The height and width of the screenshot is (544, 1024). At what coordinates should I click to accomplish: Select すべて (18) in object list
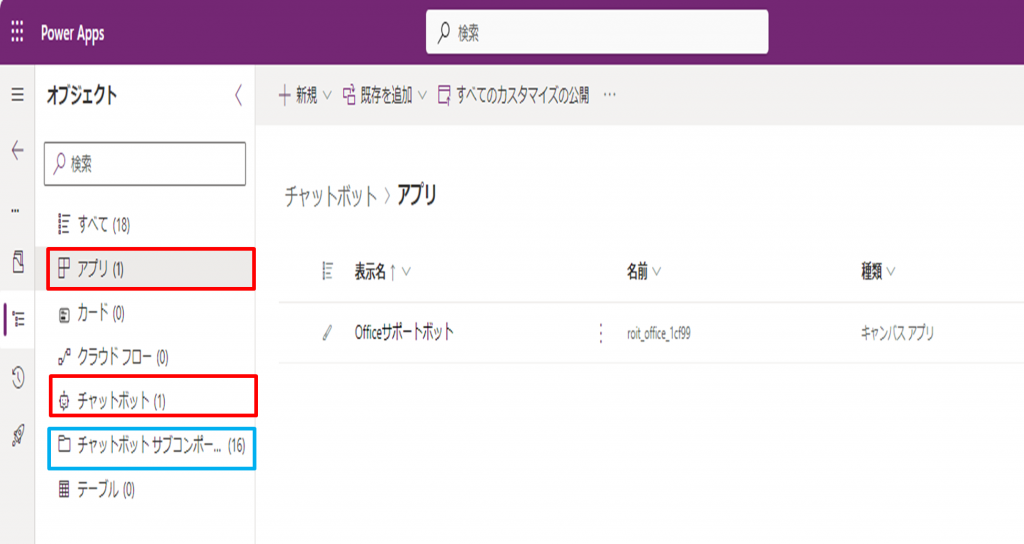point(145,224)
